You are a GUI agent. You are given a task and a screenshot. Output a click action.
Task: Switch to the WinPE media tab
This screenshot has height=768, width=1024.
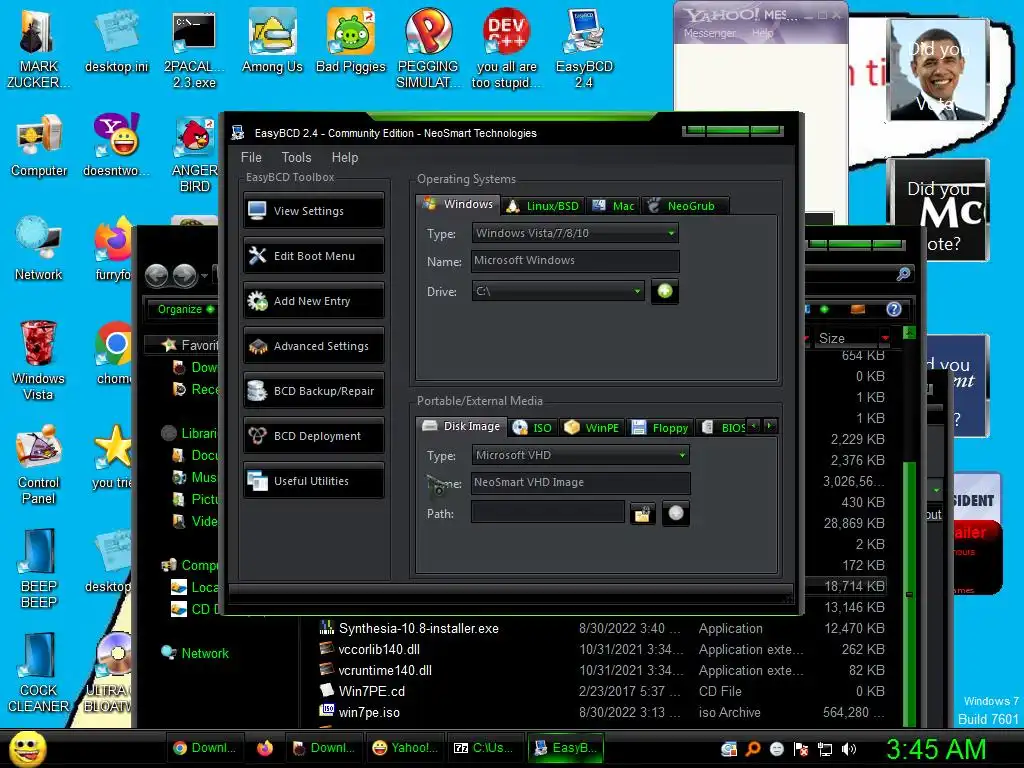592,428
